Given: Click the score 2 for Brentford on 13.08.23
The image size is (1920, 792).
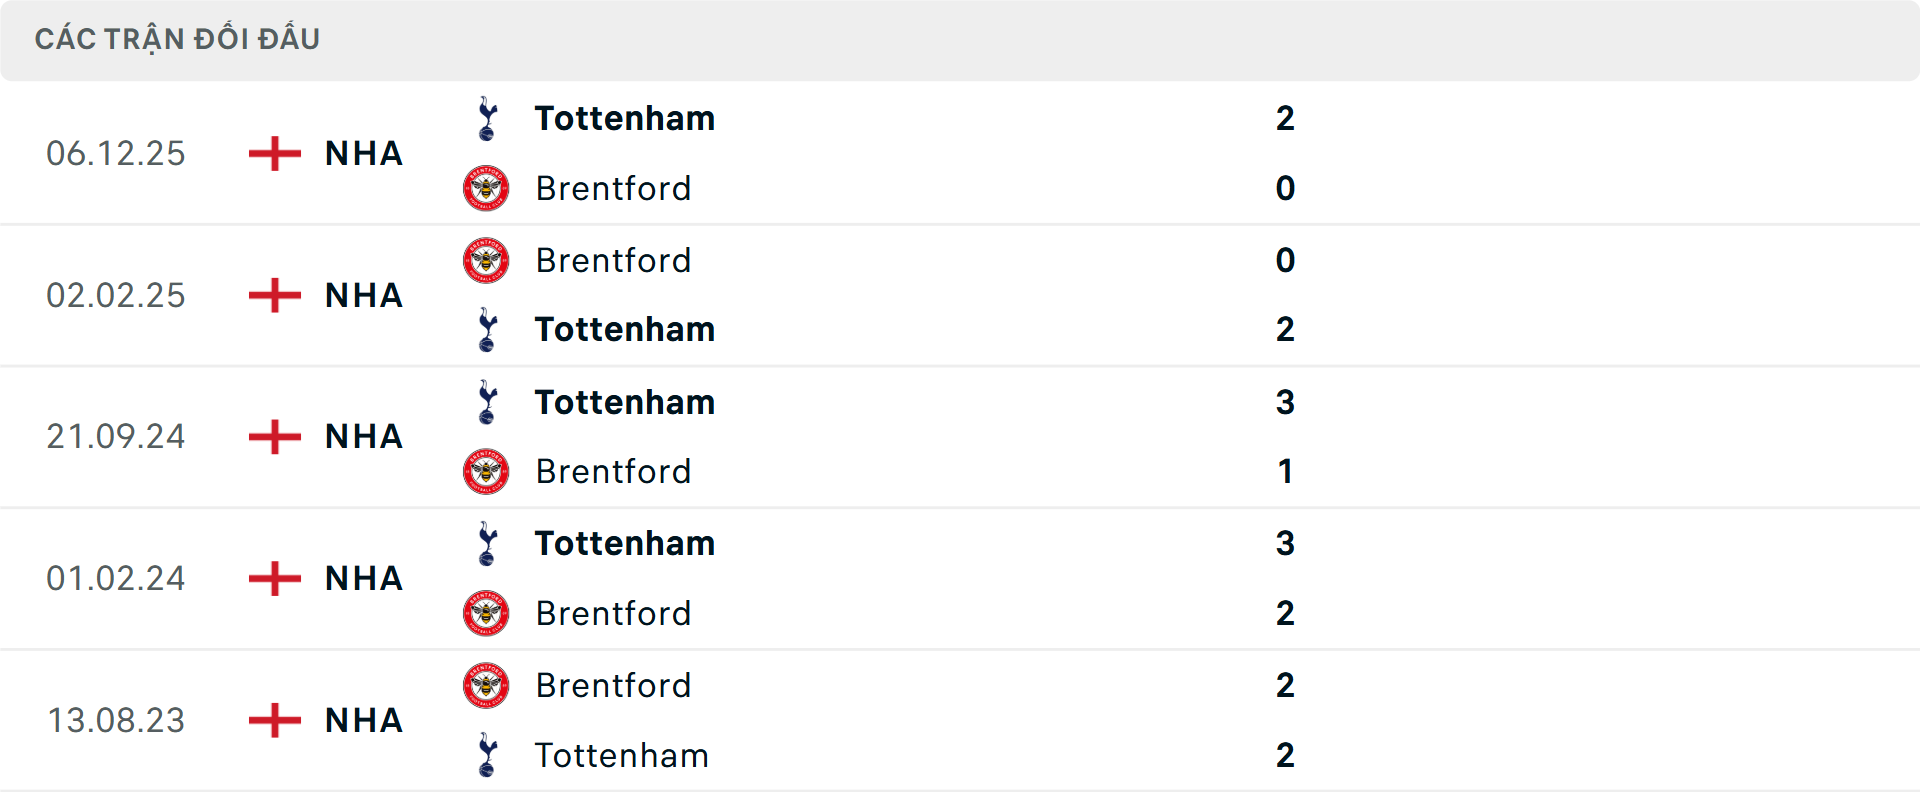Looking at the screenshot, I should coord(1285,685).
